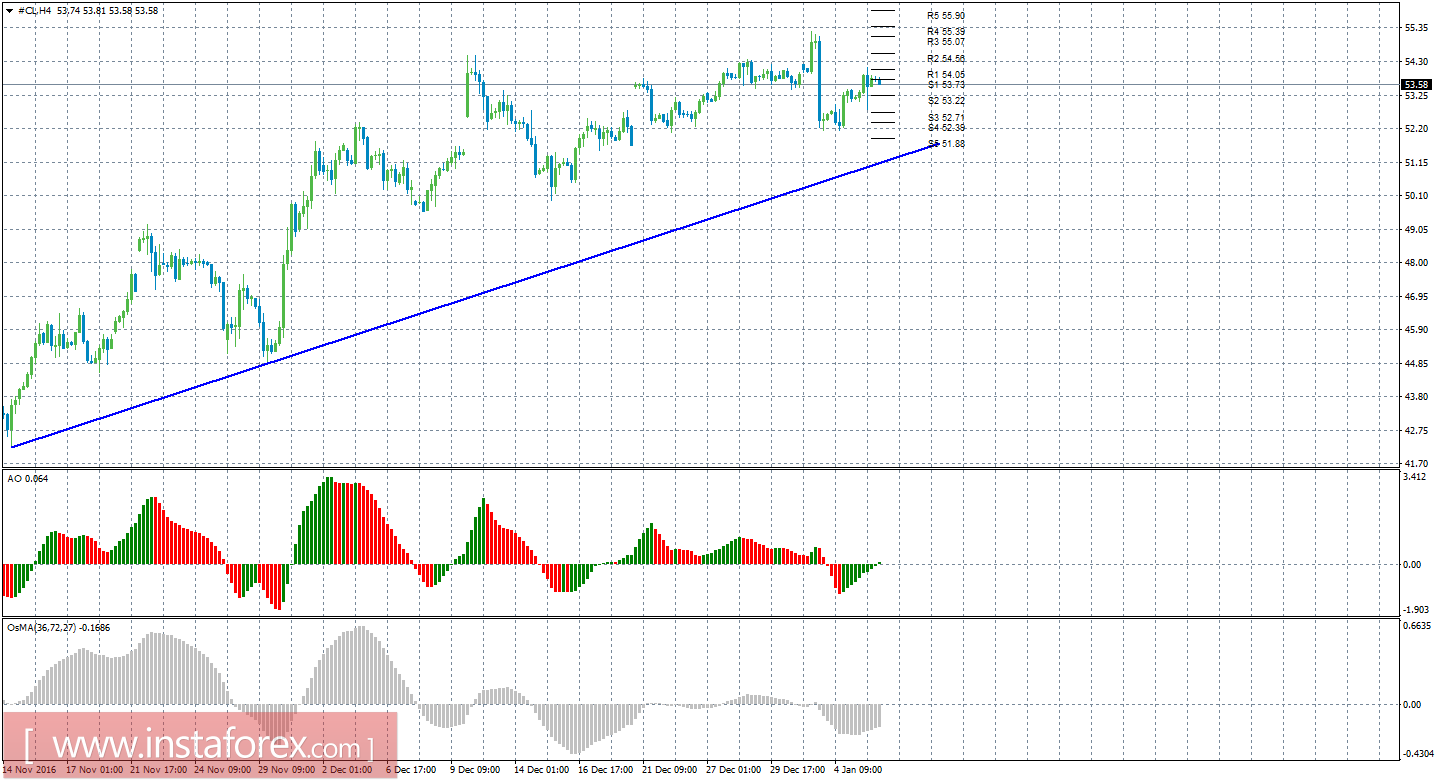Viewport: 1439px width, 781px height.
Task: Click the 42.75 price scale value
Action: 1416,431
